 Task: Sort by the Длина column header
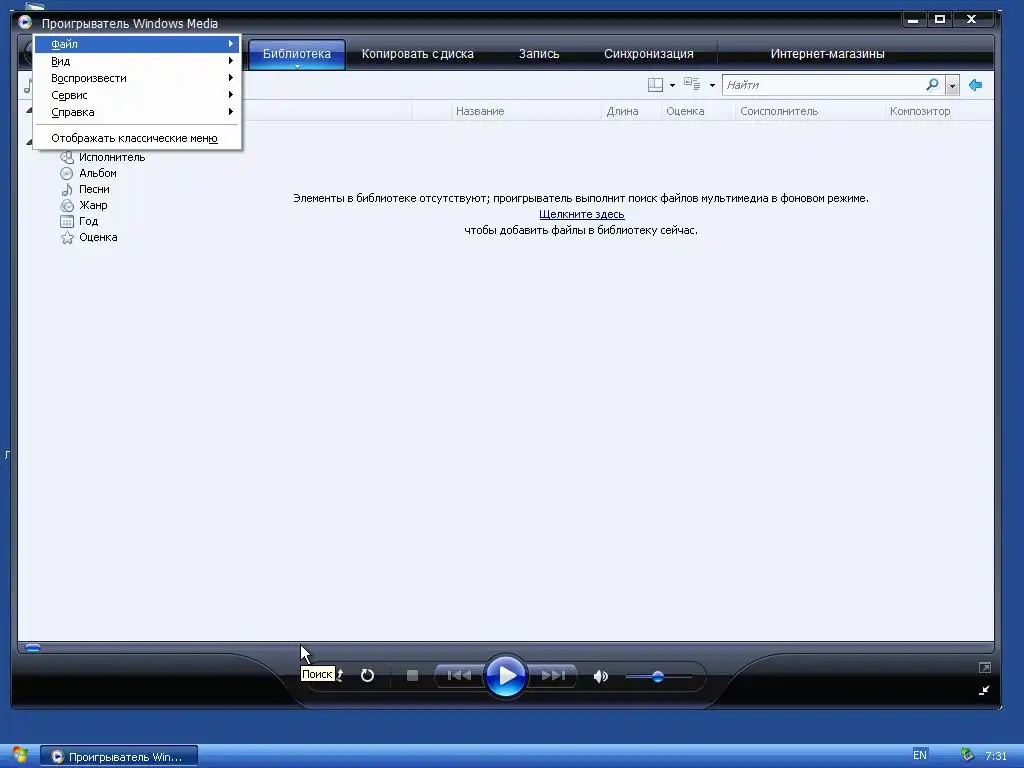pyautogui.click(x=622, y=111)
